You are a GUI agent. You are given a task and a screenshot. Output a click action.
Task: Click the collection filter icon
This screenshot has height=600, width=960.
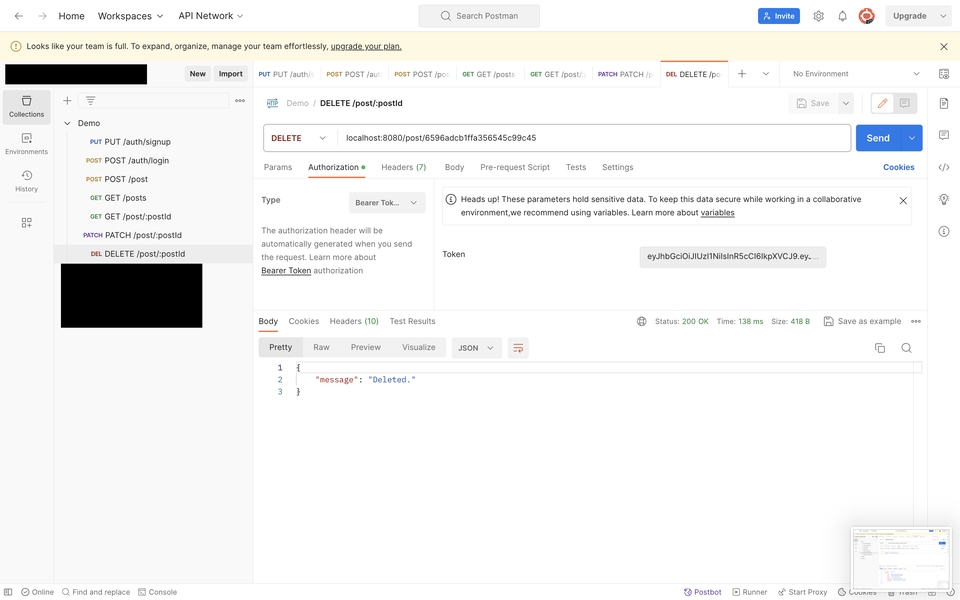[x=90, y=100]
